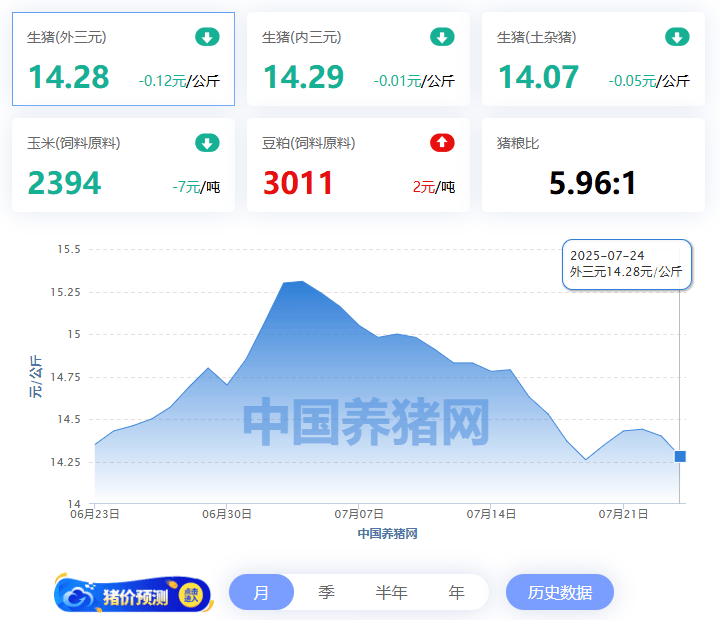
Task: Click the 14.29 price value
Action: (x=304, y=77)
